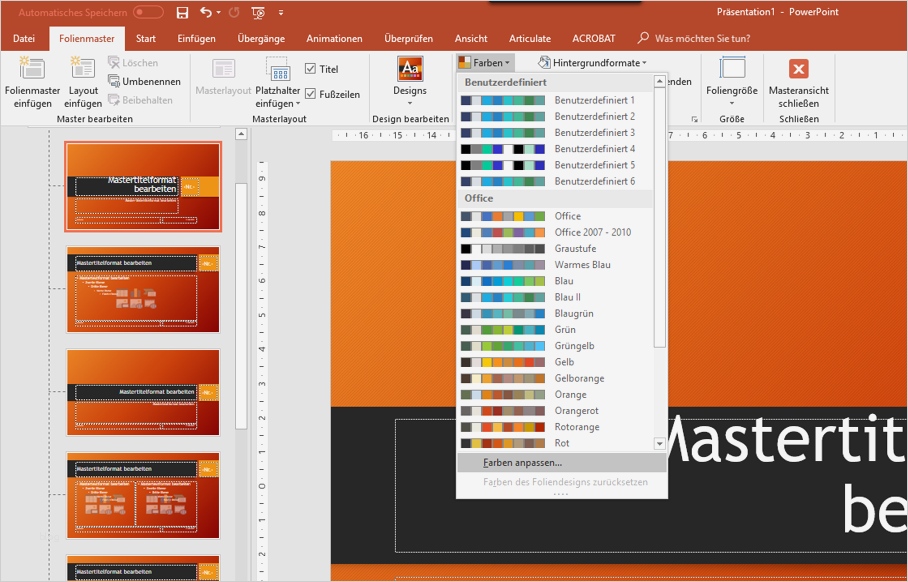
Task: Click Folienmaster einfügen icon
Action: click(x=32, y=69)
